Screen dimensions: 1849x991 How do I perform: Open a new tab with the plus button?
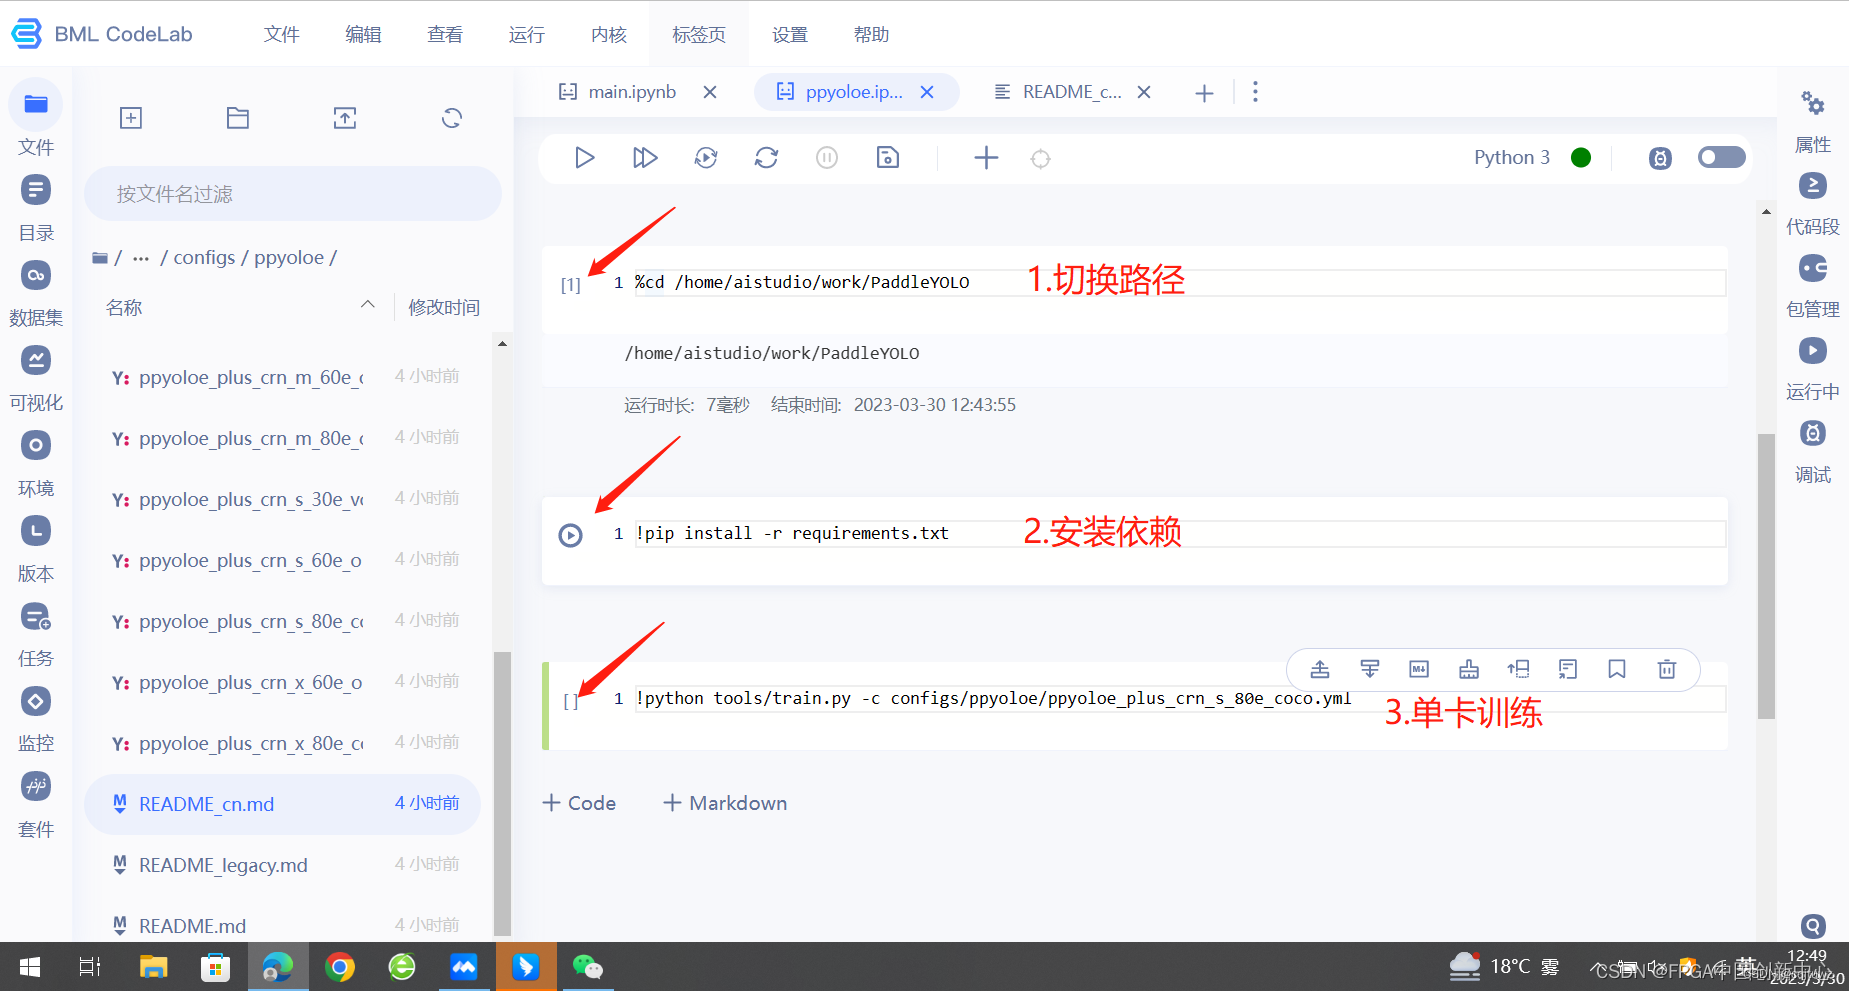coord(1204,93)
